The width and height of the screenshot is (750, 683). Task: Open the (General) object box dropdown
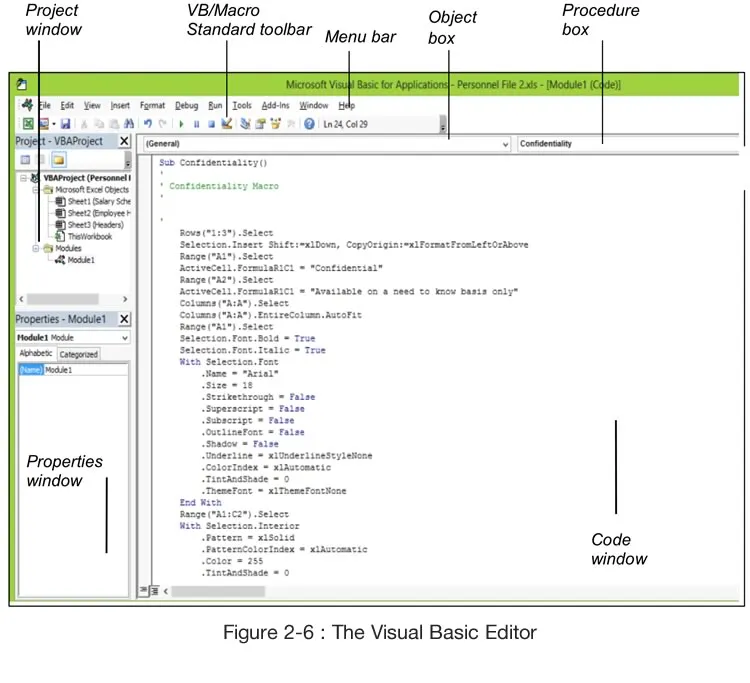pos(504,144)
